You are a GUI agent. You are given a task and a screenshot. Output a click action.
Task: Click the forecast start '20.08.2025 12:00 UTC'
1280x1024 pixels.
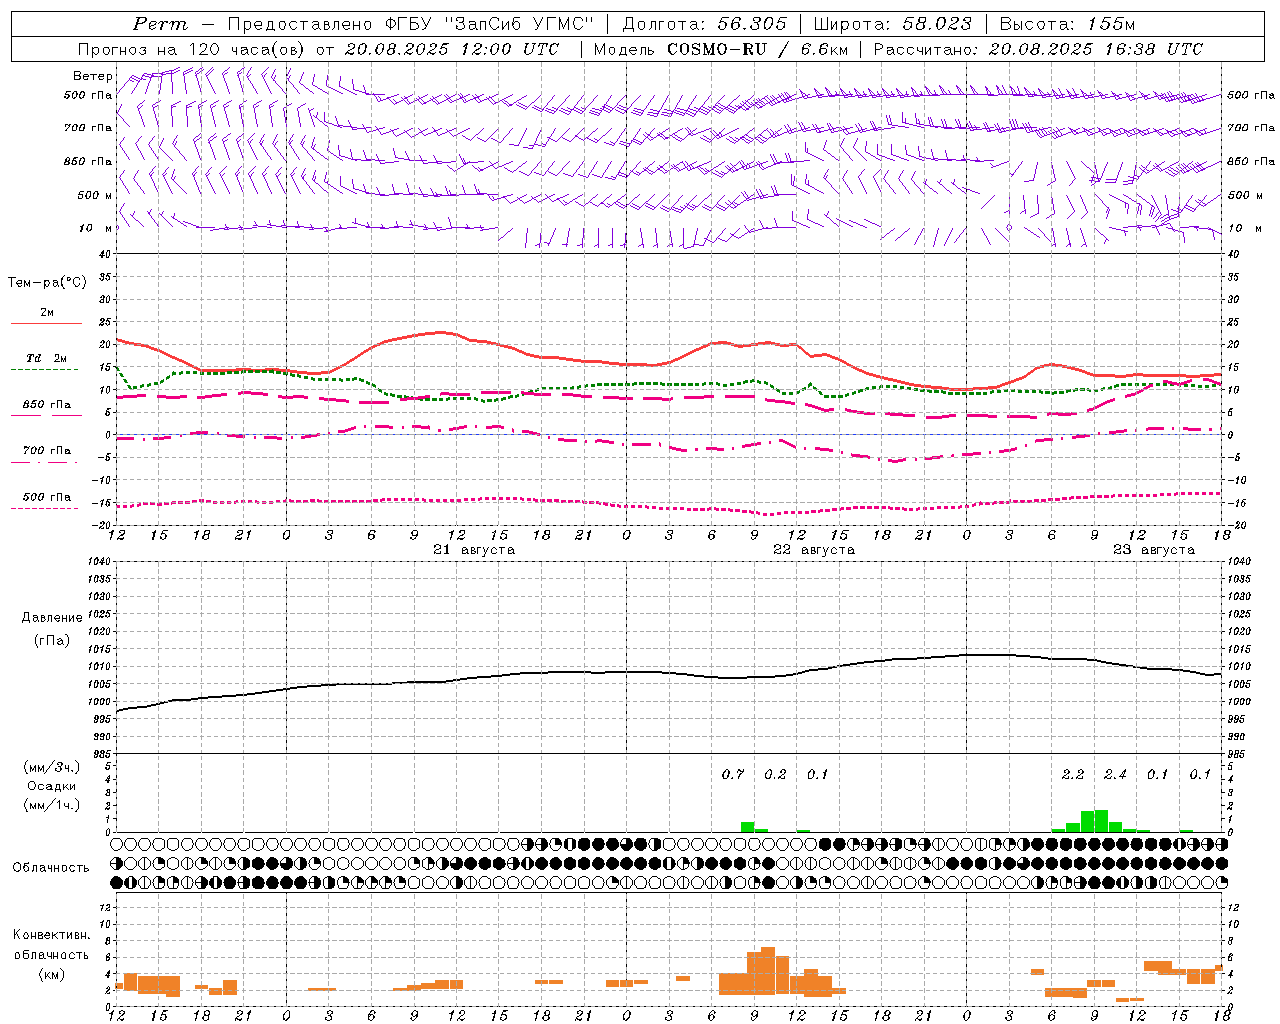[452, 48]
